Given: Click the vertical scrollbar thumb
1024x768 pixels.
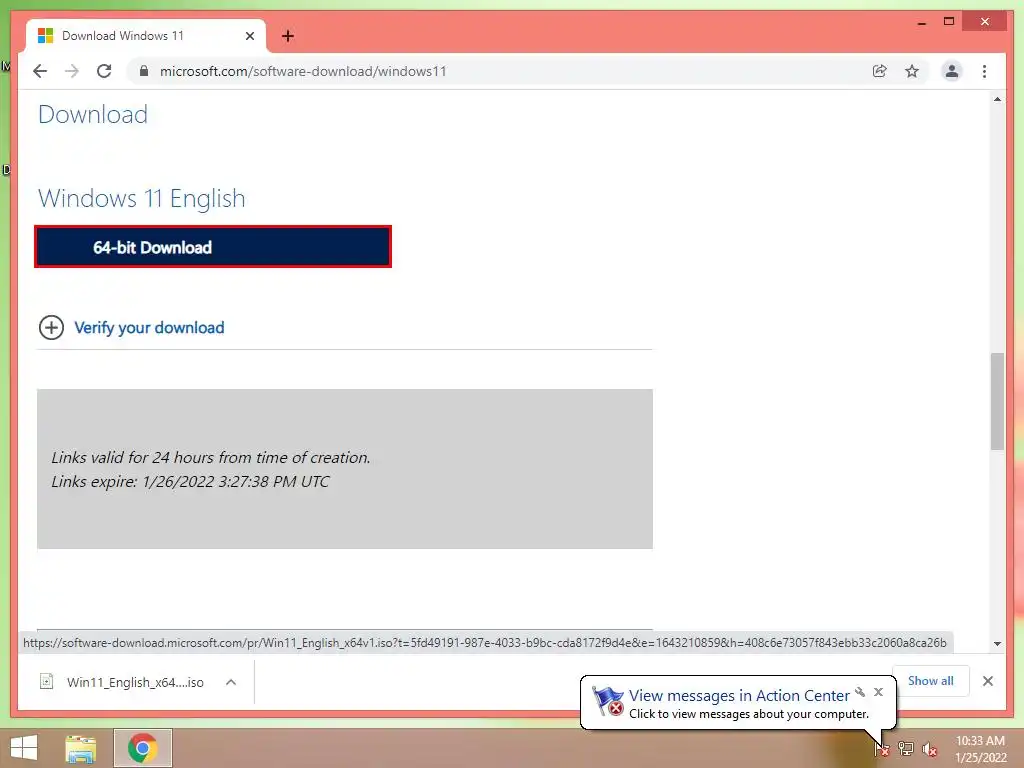Looking at the screenshot, I should coord(997,401).
